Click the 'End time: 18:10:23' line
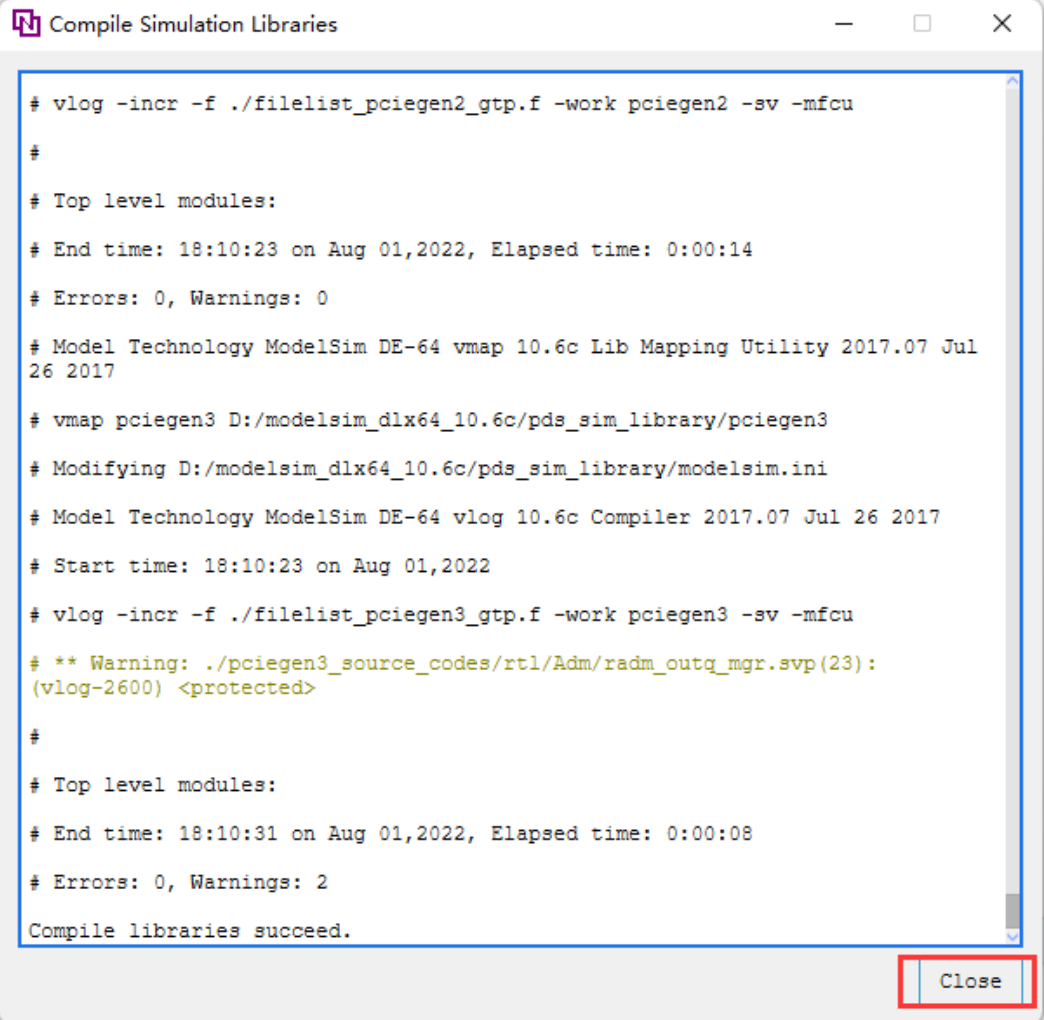Viewport: 1044px width, 1020px height. 391,250
